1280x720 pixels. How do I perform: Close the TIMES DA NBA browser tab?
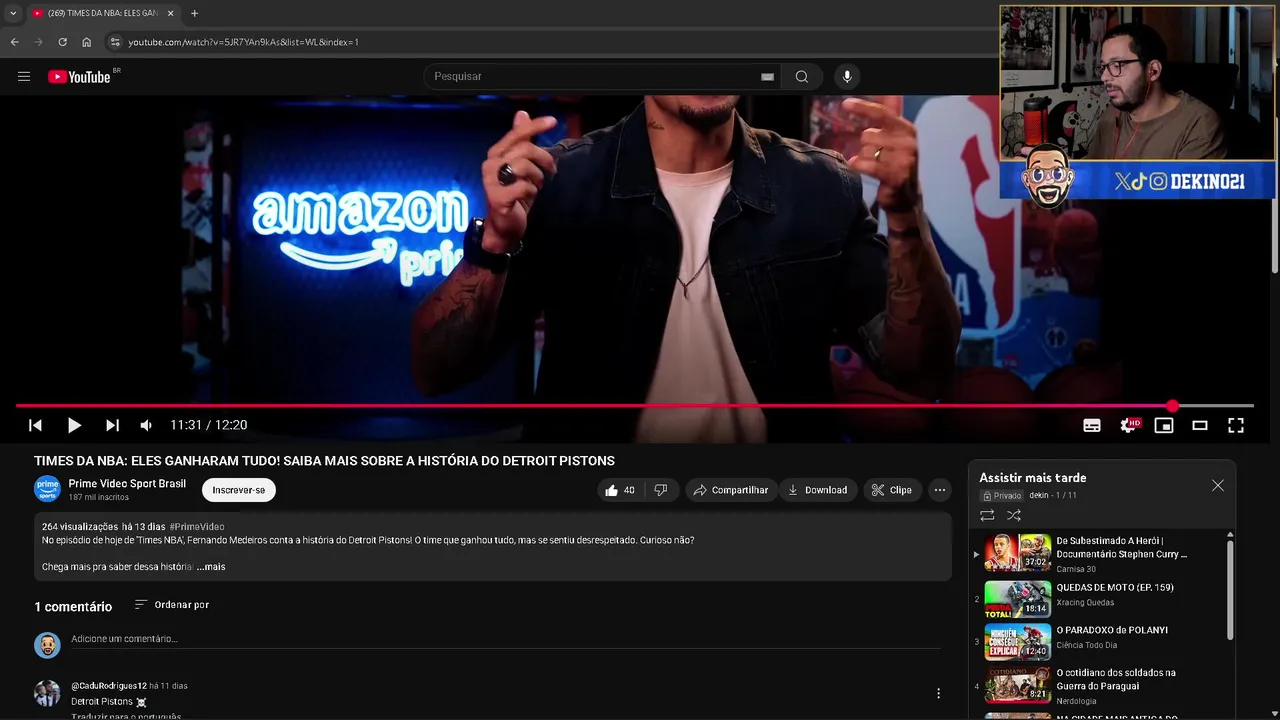170,13
